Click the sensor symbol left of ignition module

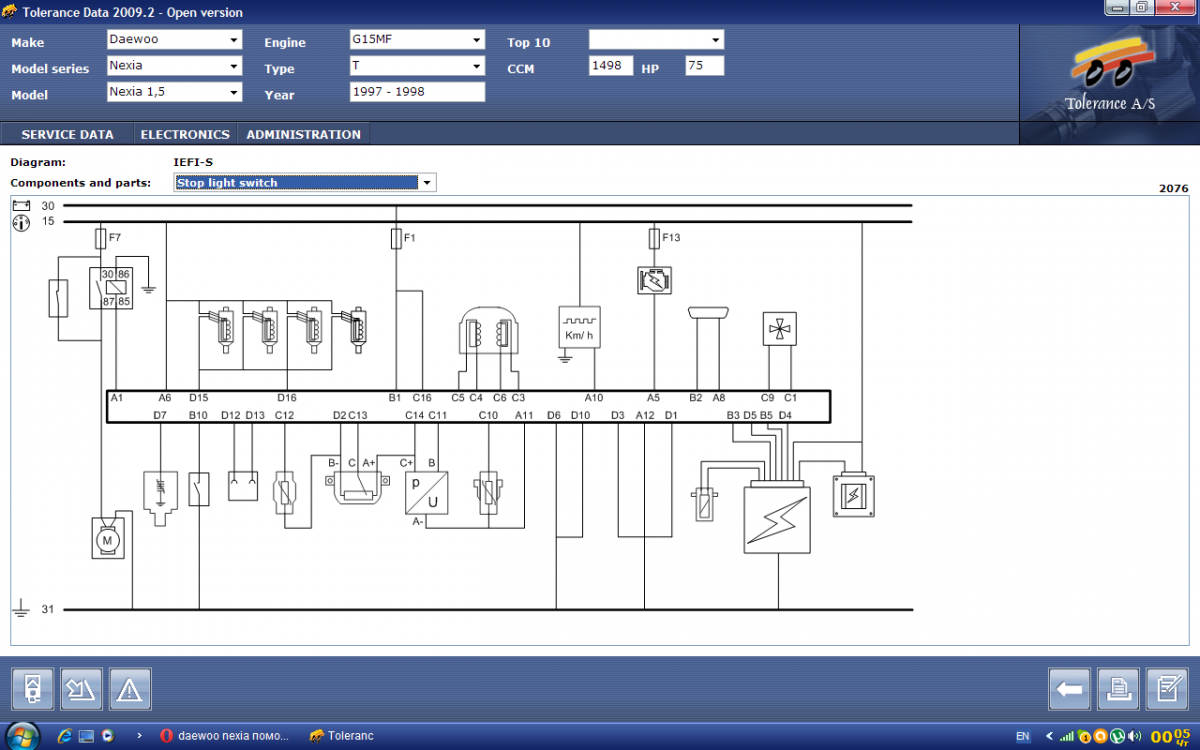point(703,503)
